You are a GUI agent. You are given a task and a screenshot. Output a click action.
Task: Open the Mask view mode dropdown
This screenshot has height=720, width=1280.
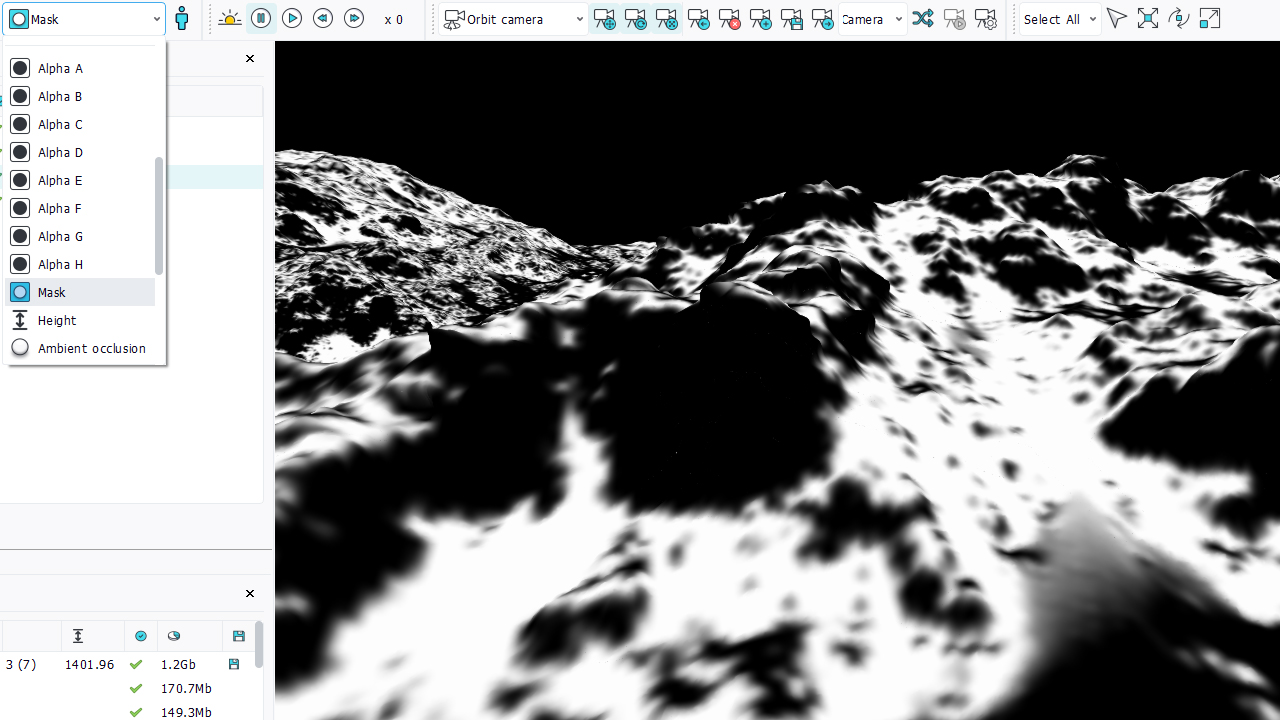(84, 19)
